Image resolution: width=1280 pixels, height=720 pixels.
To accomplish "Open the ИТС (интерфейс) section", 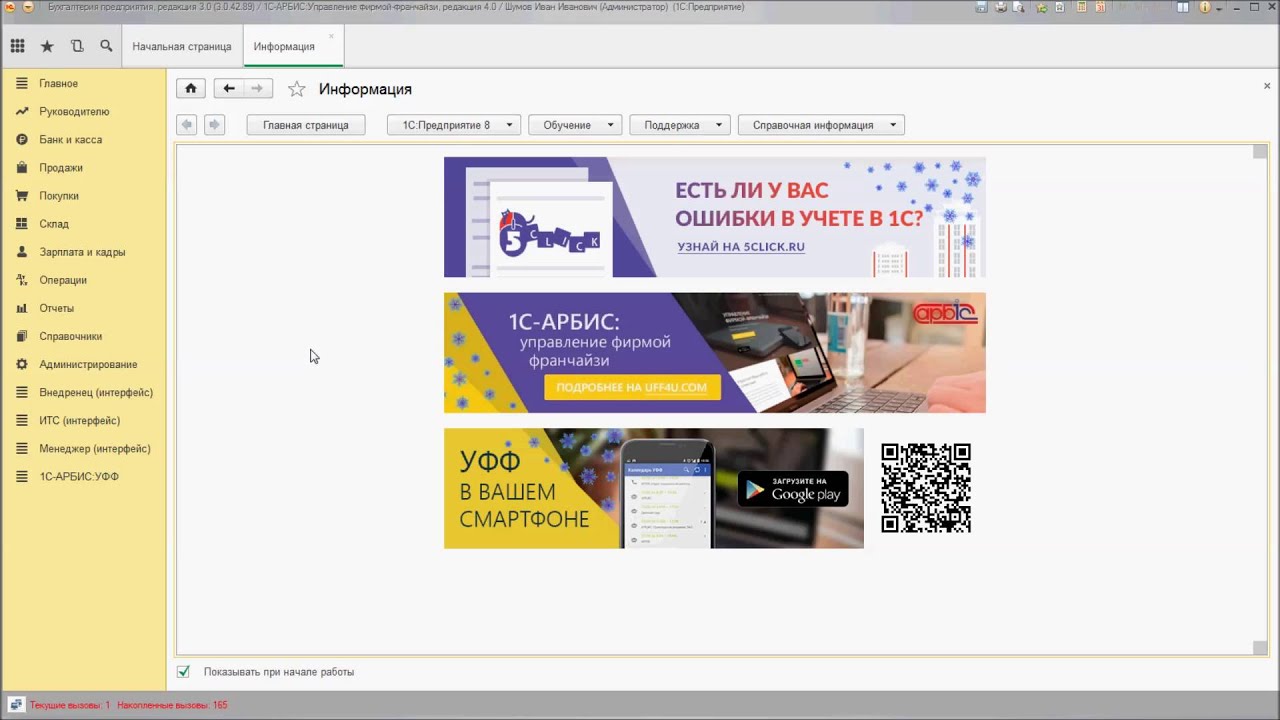I will pyautogui.click(x=83, y=420).
